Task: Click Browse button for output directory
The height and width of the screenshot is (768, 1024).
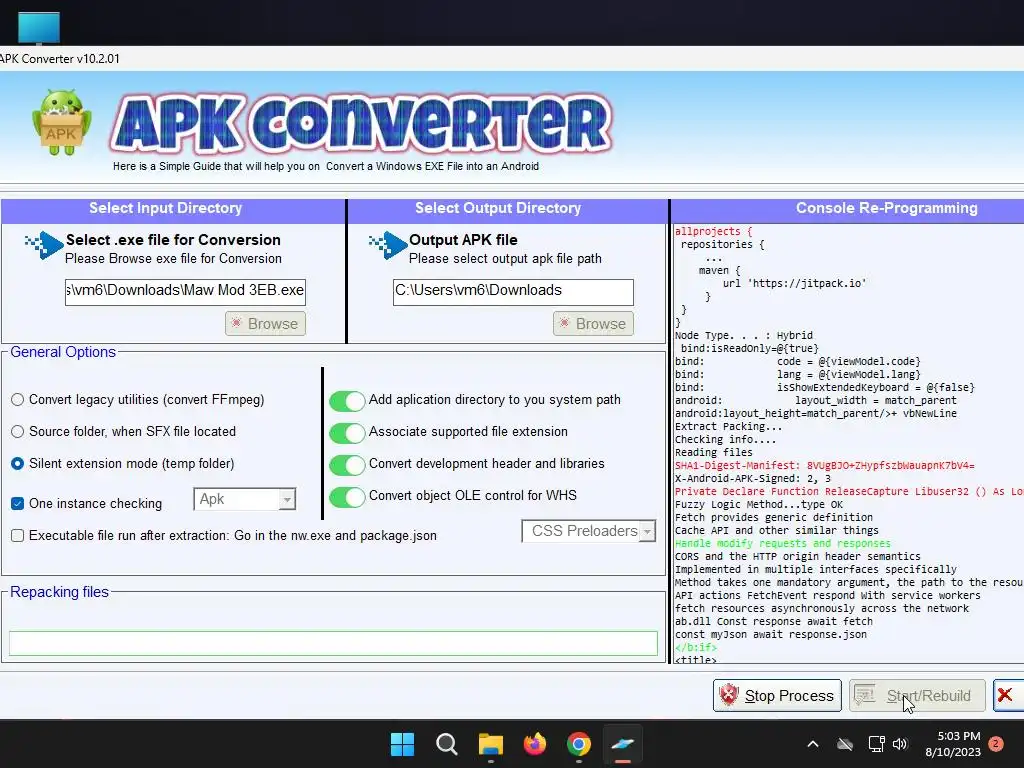Action: pos(593,324)
